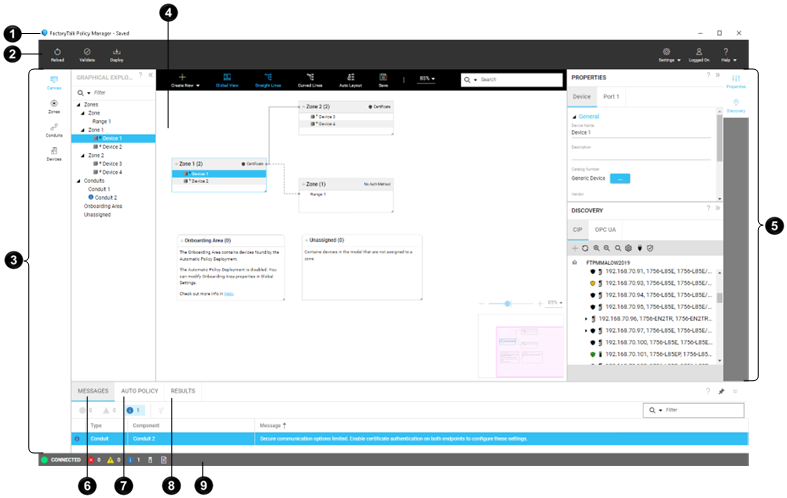Open the canvas zoom percentage dropdown
The image size is (787, 498).
[427, 79]
